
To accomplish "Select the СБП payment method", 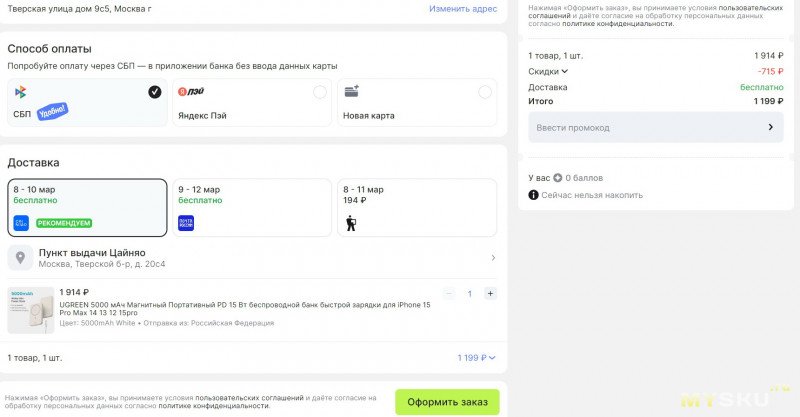I will coord(87,103).
